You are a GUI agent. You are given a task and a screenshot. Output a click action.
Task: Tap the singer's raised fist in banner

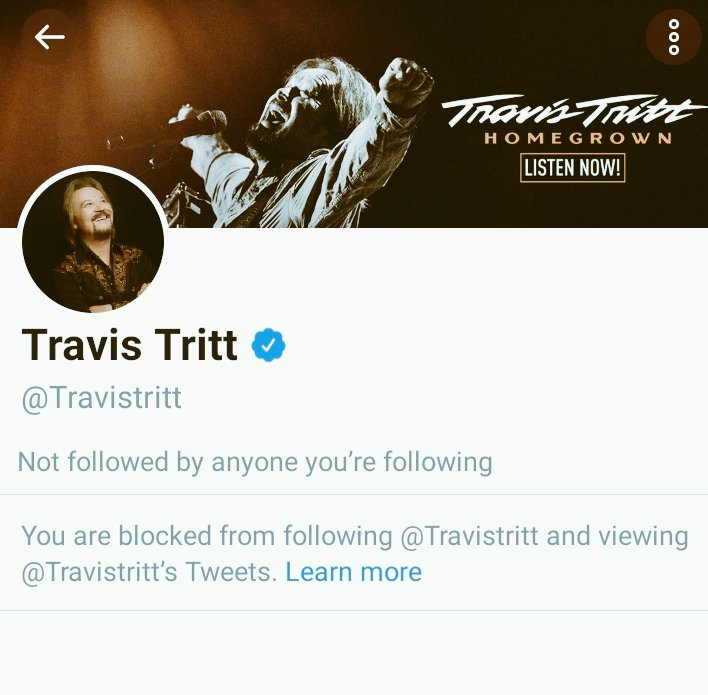tap(404, 81)
